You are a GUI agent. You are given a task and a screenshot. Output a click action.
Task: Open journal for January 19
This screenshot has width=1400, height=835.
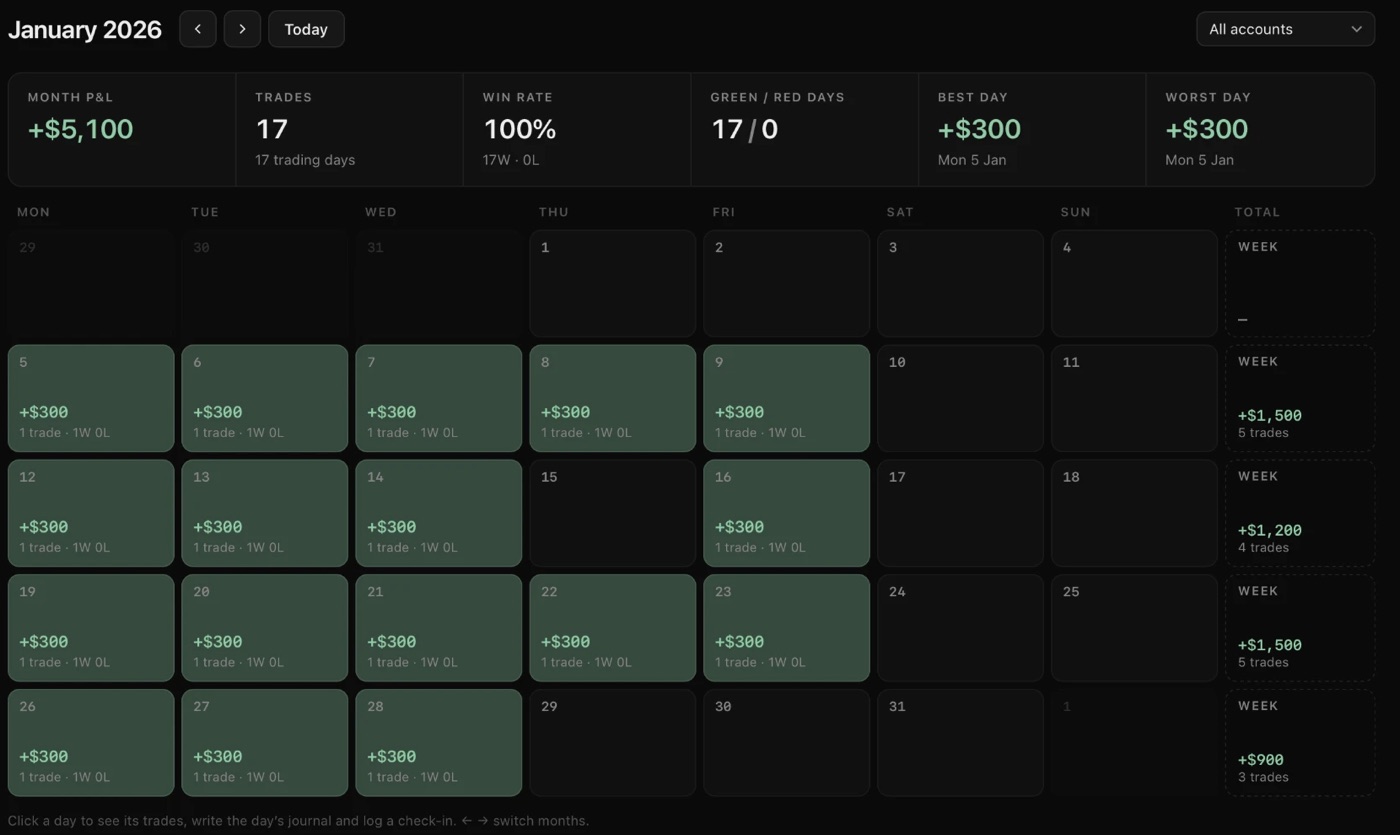(91, 628)
